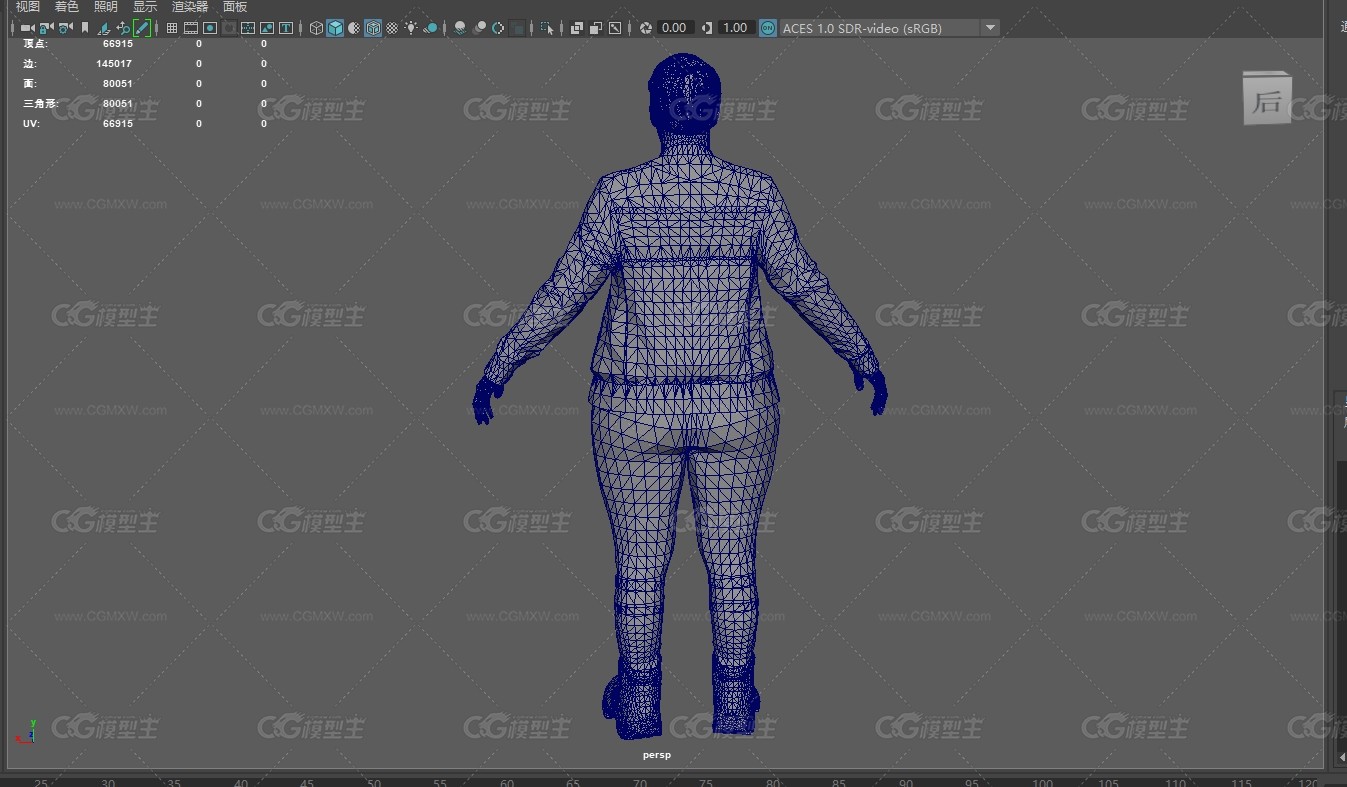Screen dimensions: 1347x787
Task: Click the Isolate Select icon
Action: tap(546, 28)
